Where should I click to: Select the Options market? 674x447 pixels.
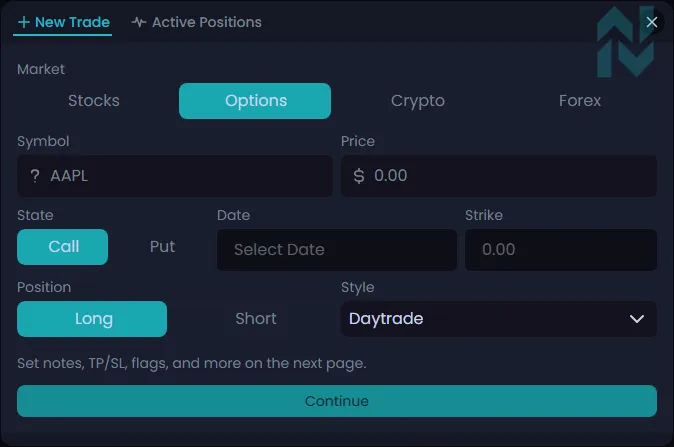[x=255, y=101]
